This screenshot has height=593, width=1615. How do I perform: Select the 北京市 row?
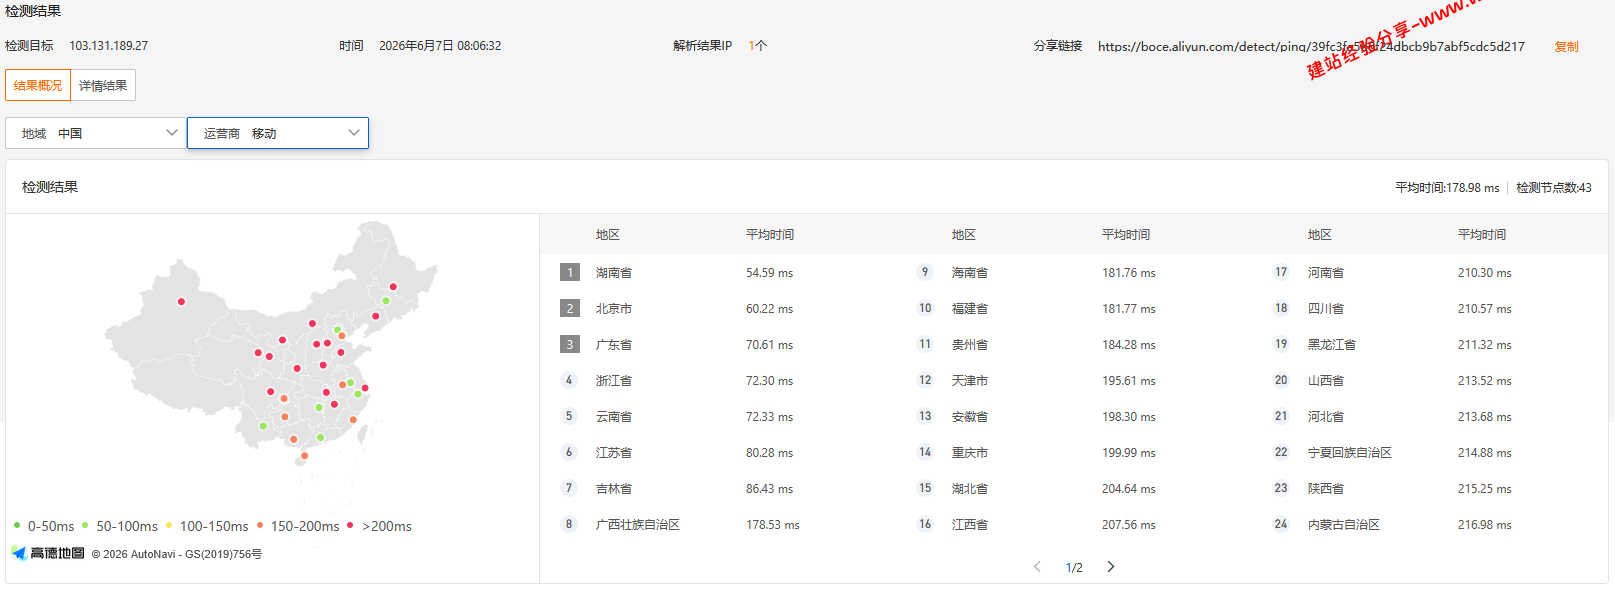point(718,308)
